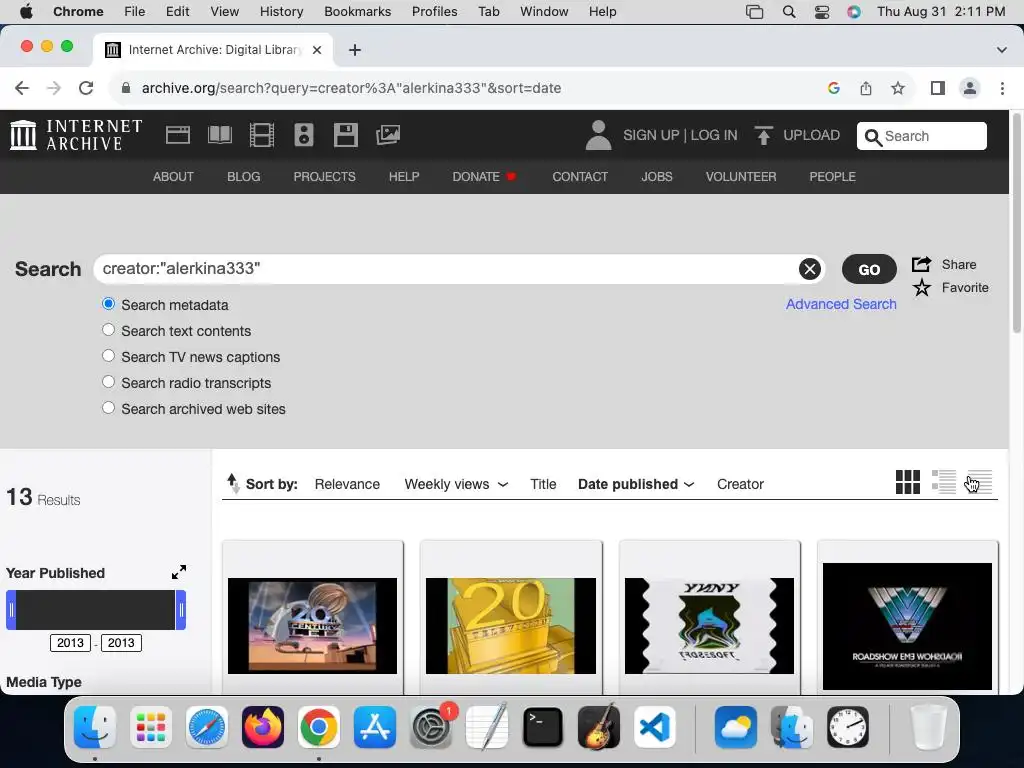Switch to tile grid view

tap(908, 482)
